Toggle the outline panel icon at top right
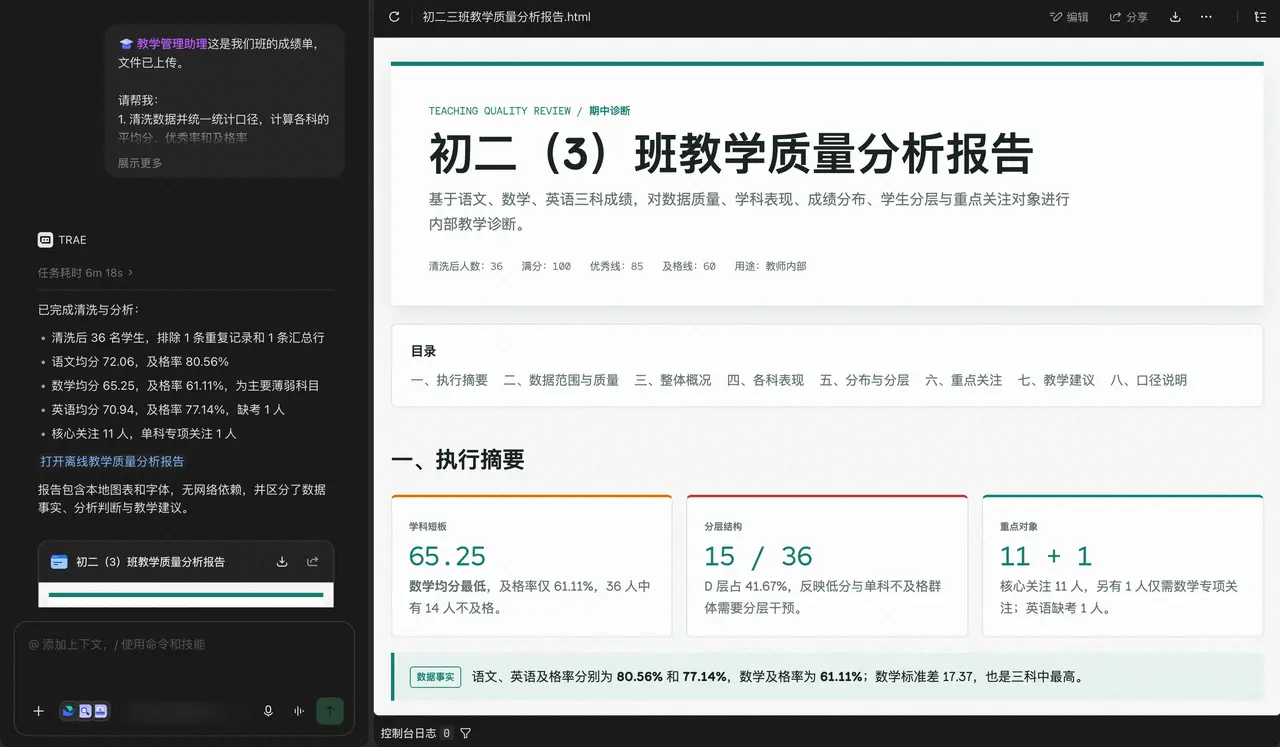This screenshot has height=747, width=1280. pyautogui.click(x=1259, y=17)
